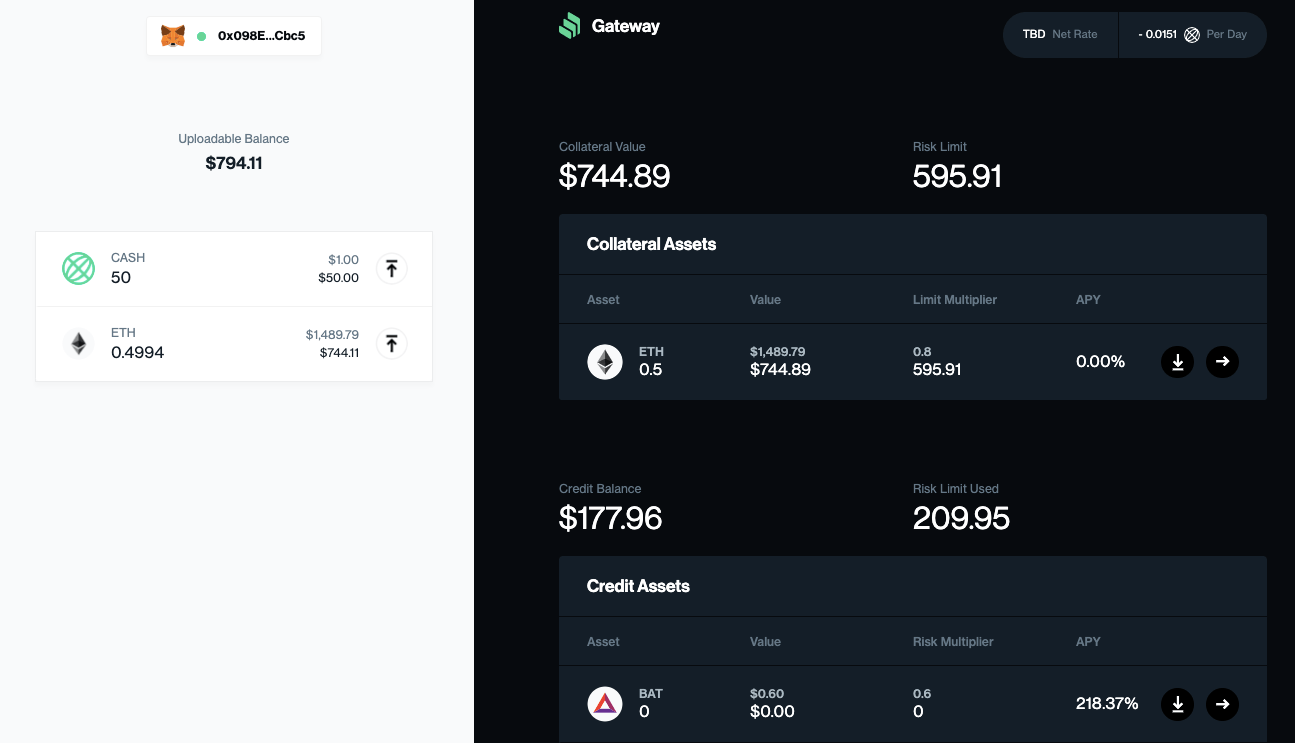This screenshot has height=743, width=1295.
Task: Click the $744.11 ETH wallet value
Action: pyautogui.click(x=339, y=353)
